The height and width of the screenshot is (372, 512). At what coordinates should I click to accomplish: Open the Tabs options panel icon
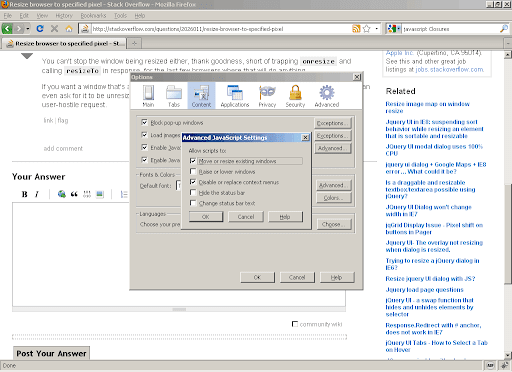[x=174, y=96]
